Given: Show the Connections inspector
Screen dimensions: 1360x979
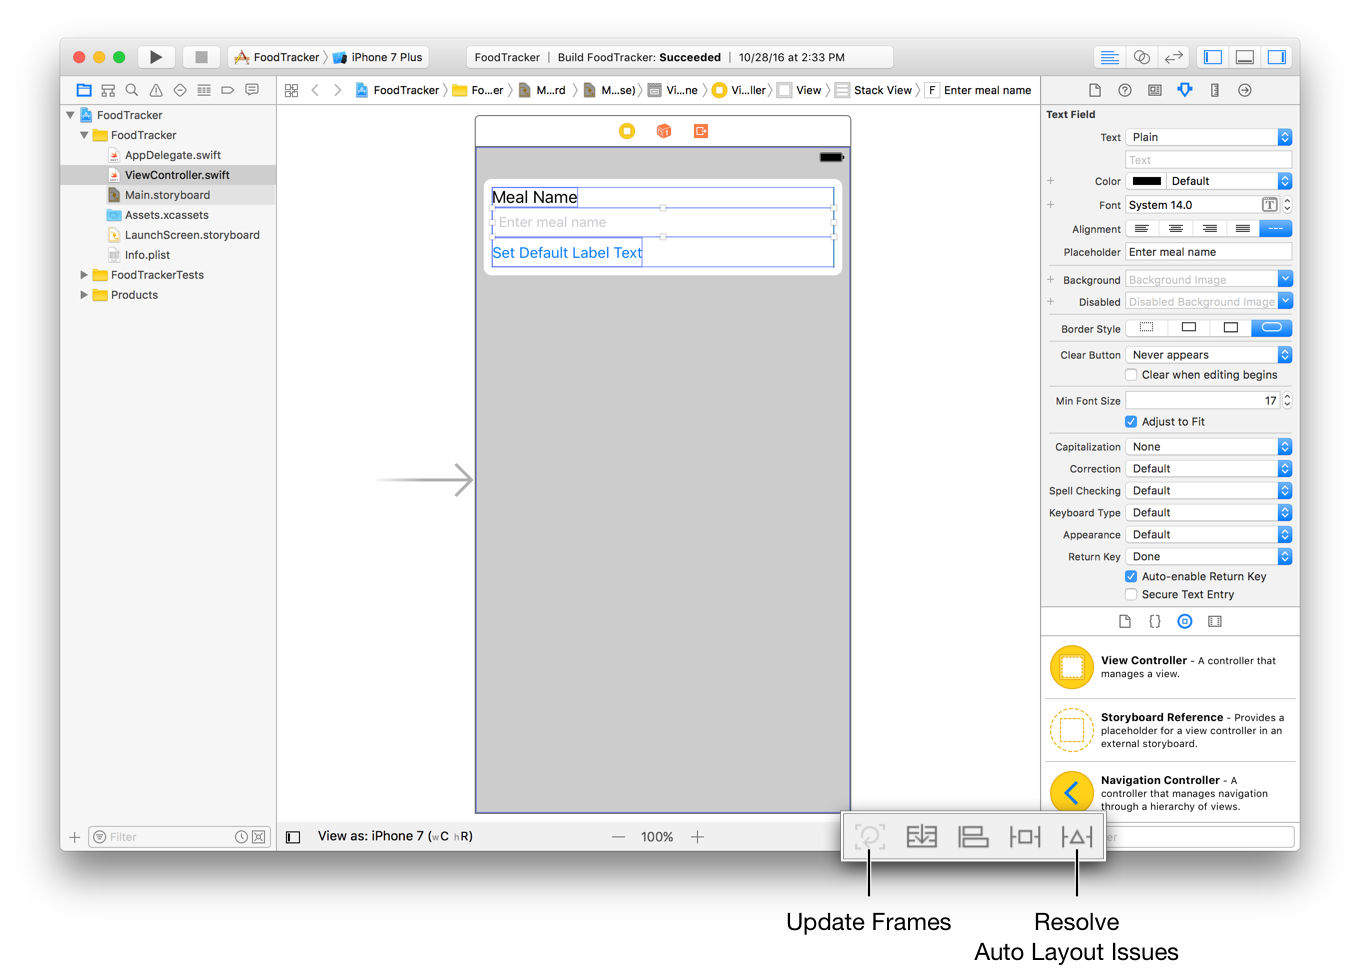Looking at the screenshot, I should pos(1245,90).
